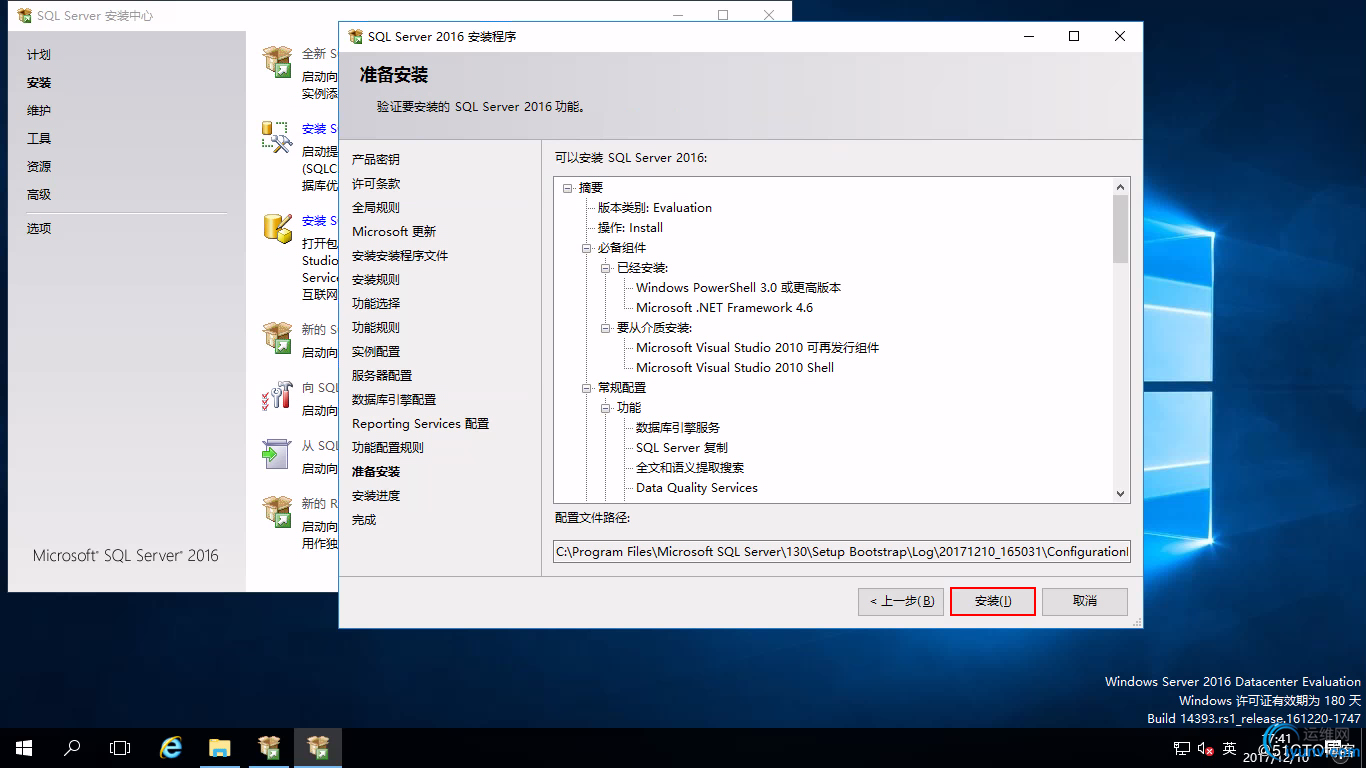Select Microsoft Visual Studio 2010 Shell row
Viewport: 1366px width, 768px height.
click(735, 368)
